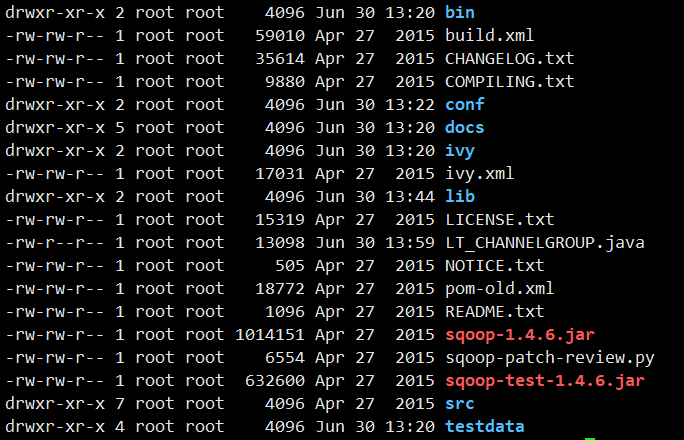Click the green terminal cursor

pos(590,438)
